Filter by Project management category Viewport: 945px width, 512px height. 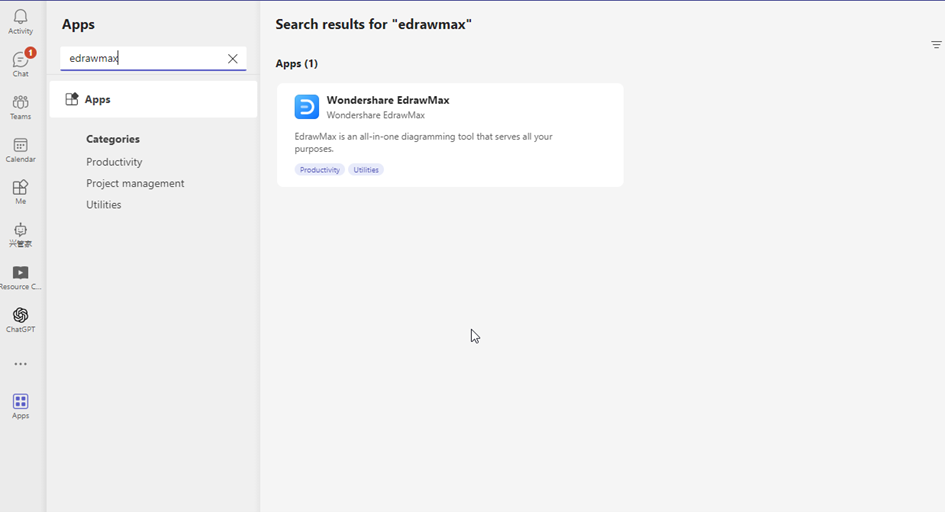(x=135, y=183)
